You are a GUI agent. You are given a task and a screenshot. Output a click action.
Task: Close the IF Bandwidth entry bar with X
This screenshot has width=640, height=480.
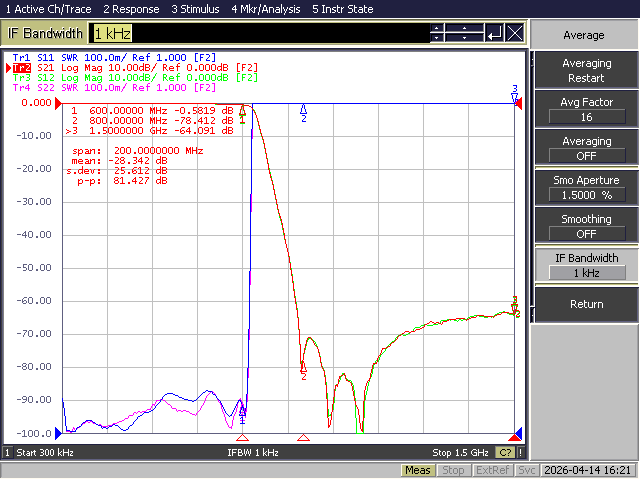pyautogui.click(x=515, y=33)
